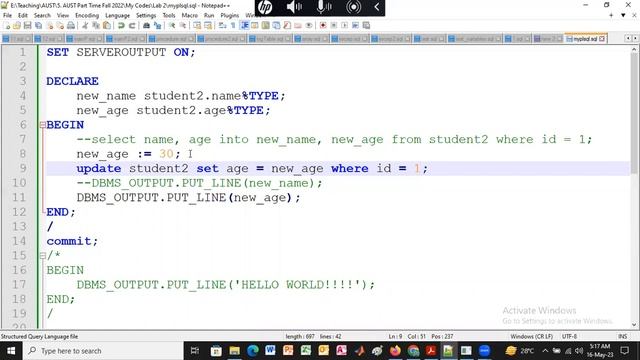Open the Edit menu
This screenshot has height=360, width=640.
[23, 16]
